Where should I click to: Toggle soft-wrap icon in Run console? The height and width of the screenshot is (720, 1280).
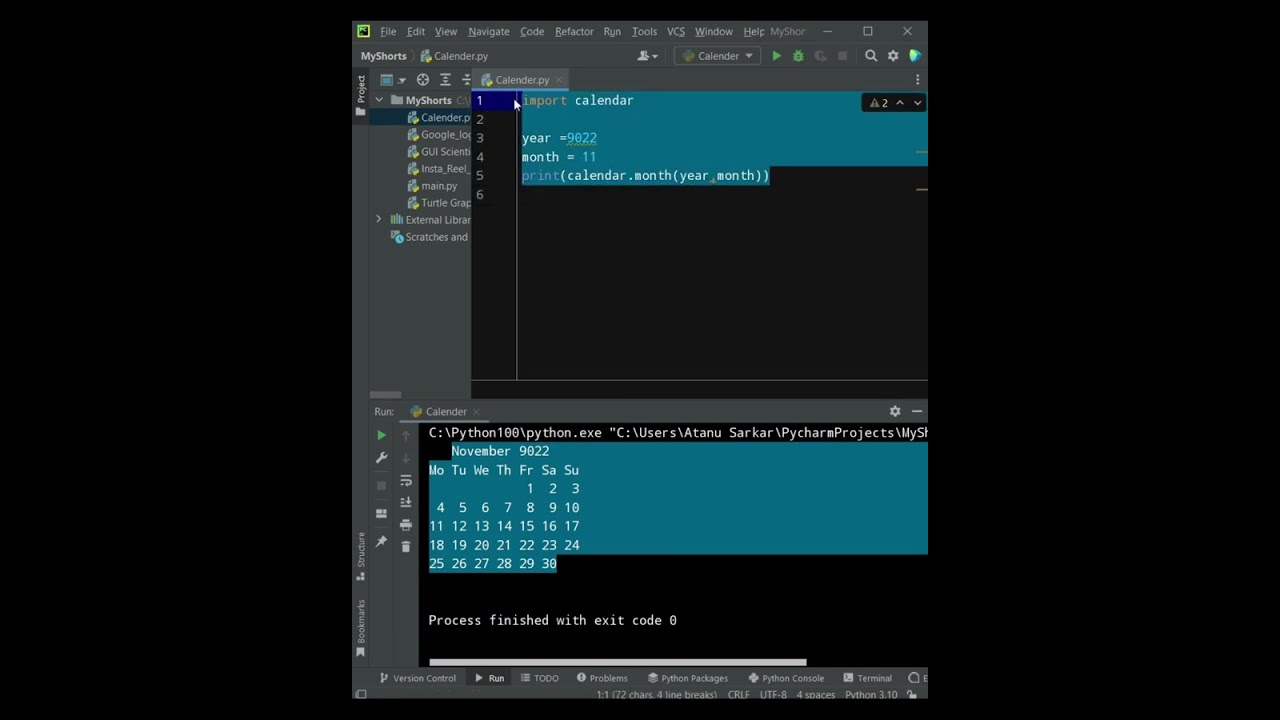tap(405, 481)
